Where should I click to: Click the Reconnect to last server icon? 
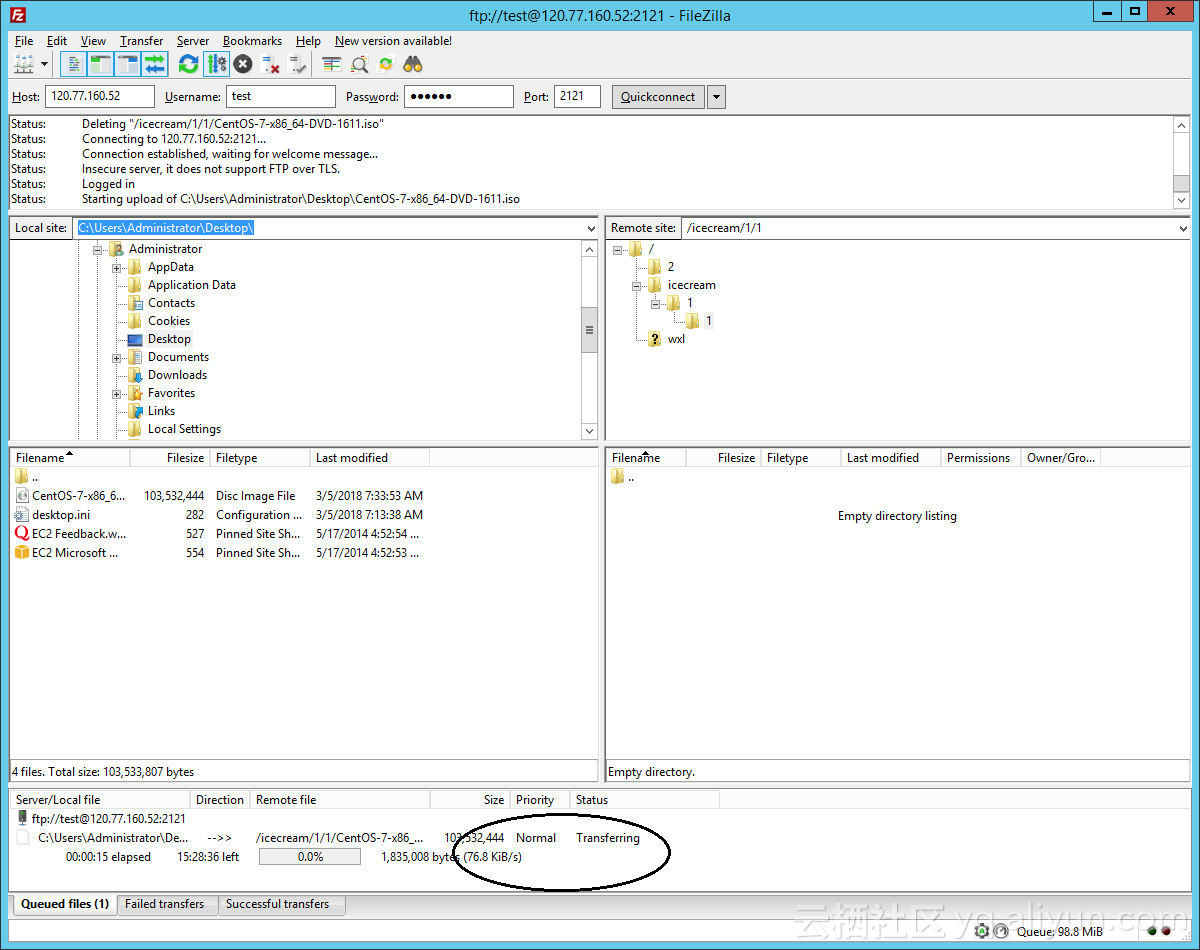click(298, 65)
